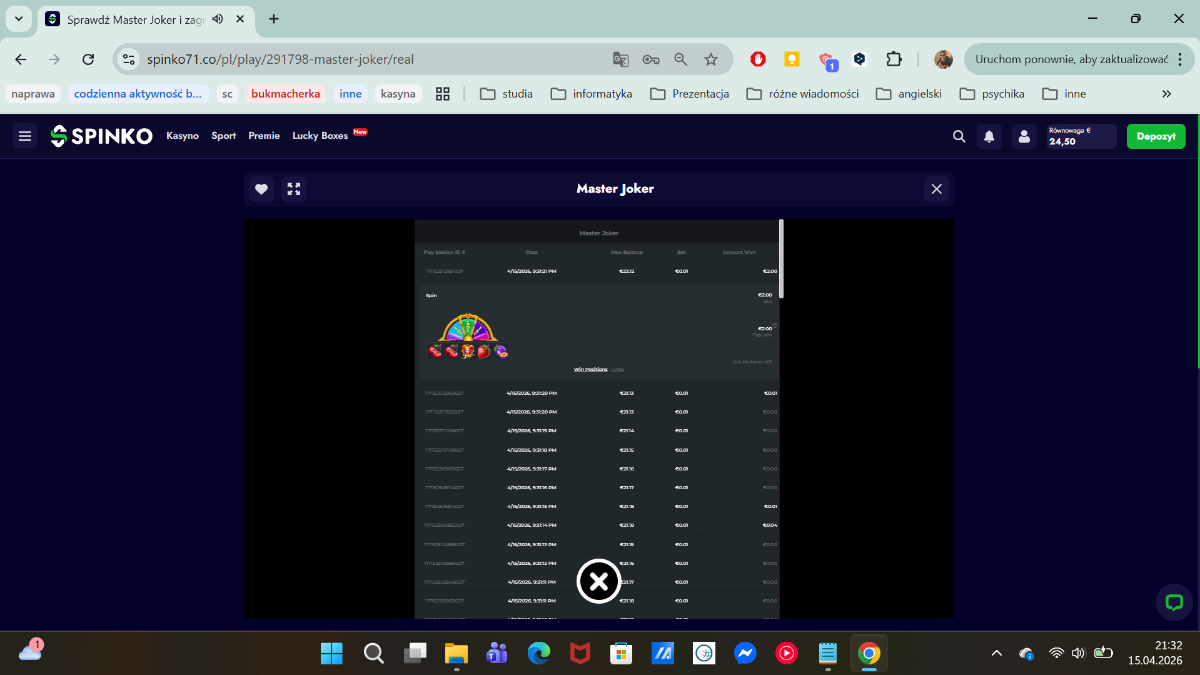1200x675 pixels.
Task: Open the site search magnifier icon
Action: 959,137
